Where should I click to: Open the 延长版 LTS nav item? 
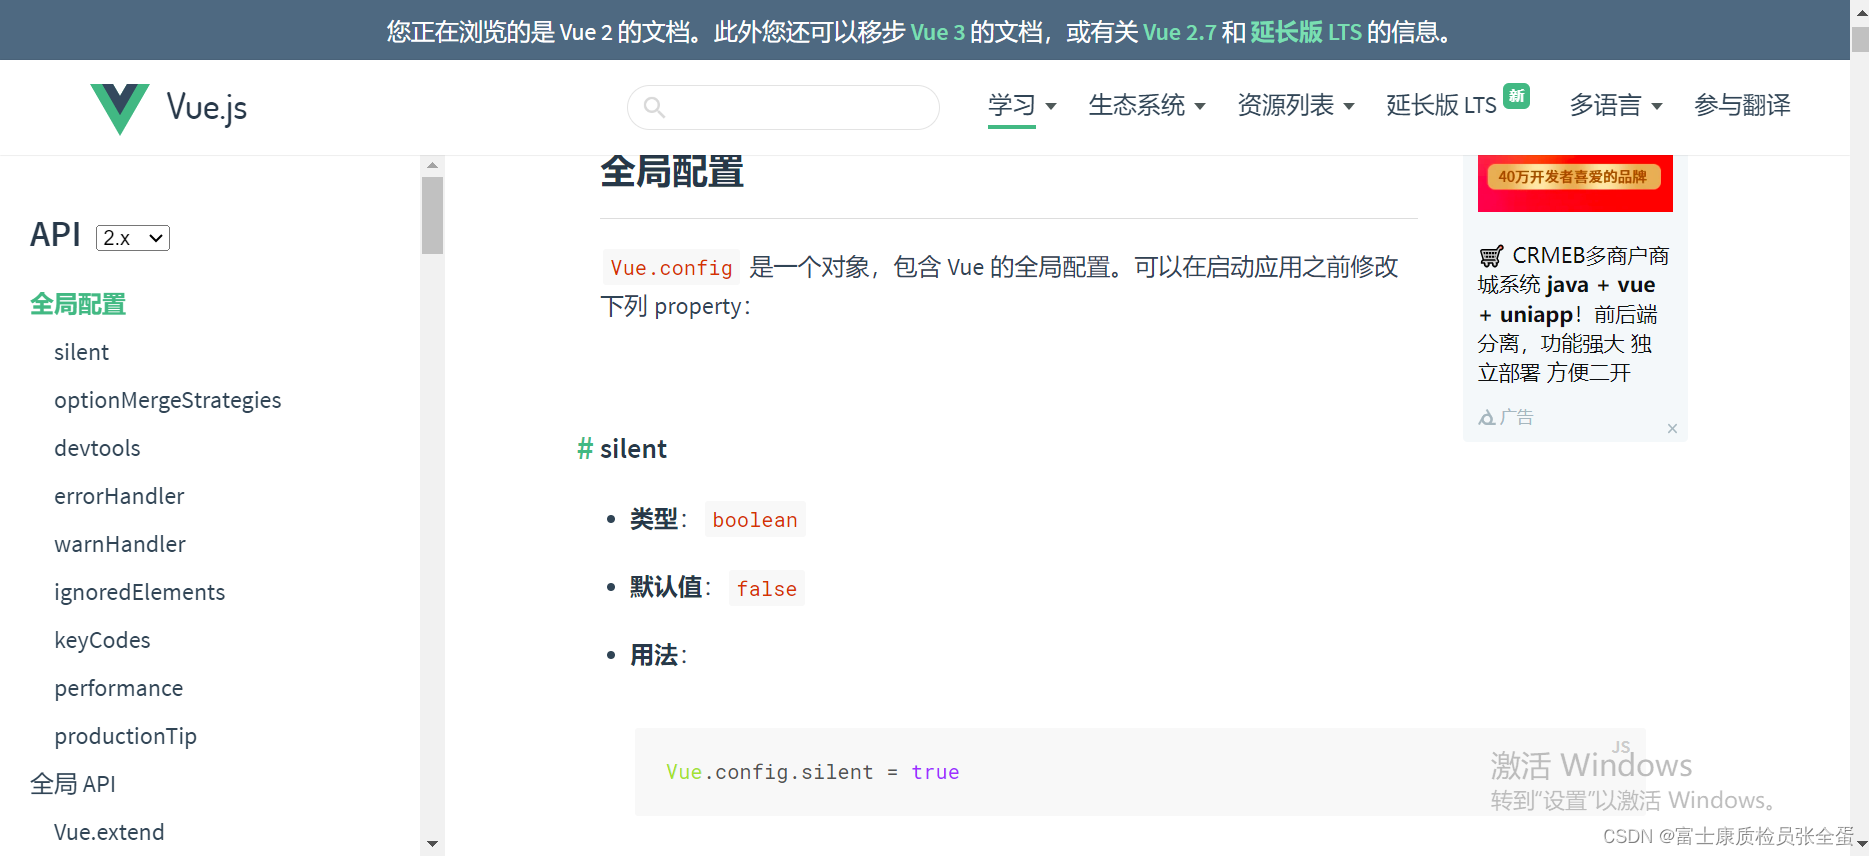click(x=1441, y=105)
